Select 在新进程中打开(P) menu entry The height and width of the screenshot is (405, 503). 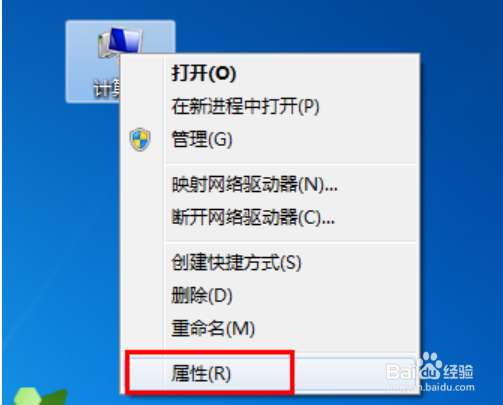coord(245,106)
